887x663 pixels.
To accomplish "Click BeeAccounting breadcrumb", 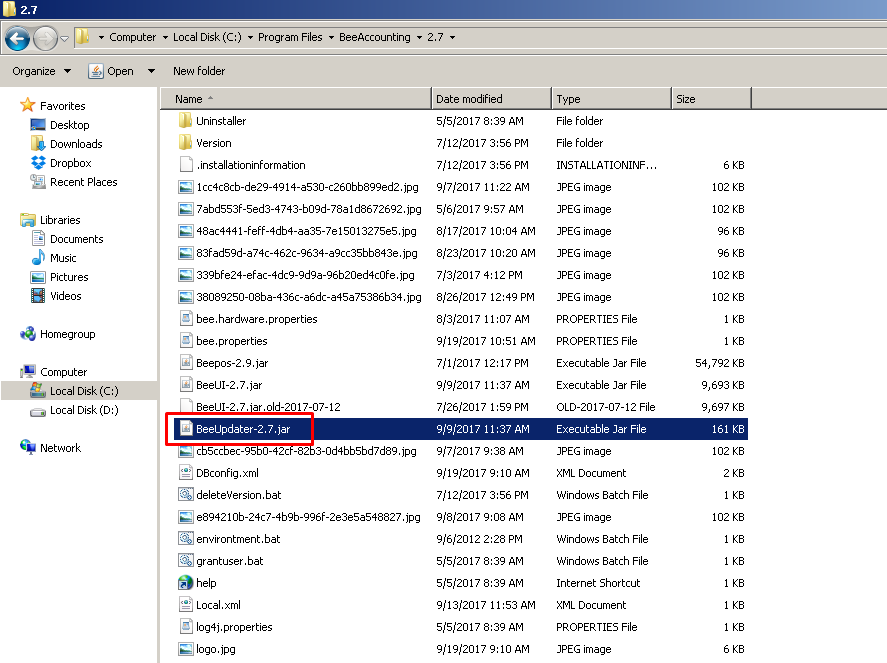I will pos(375,37).
